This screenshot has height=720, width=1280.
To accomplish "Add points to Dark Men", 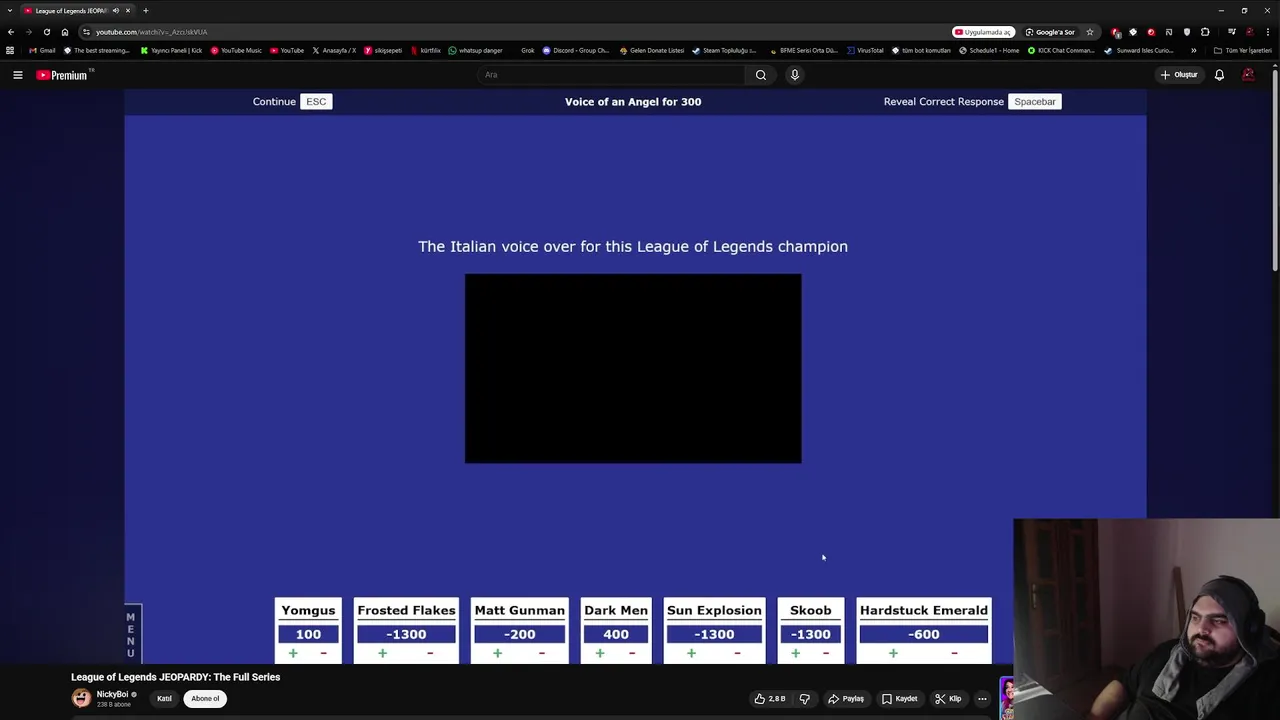I will point(600,653).
